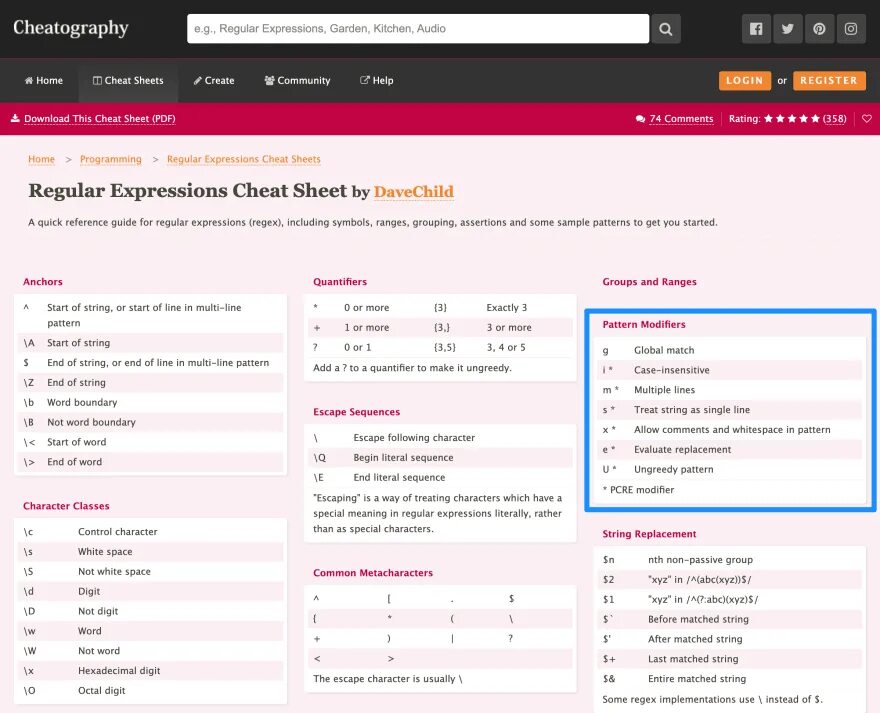This screenshot has width=880, height=713.
Task: Open Regular Expressions Cheat Sheets breadcrumb
Action: [x=244, y=159]
